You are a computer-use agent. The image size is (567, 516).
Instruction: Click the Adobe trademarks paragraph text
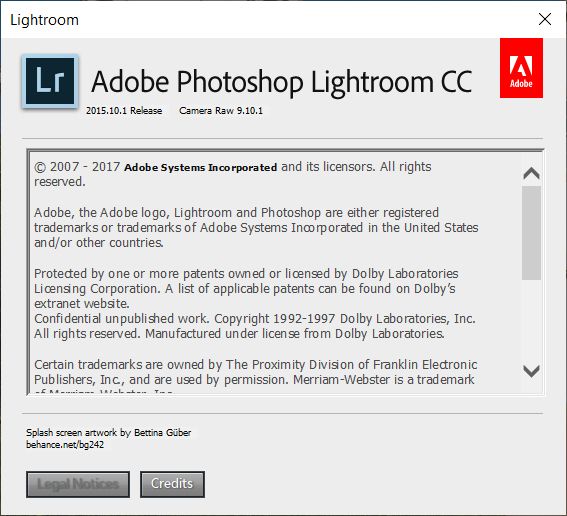click(x=256, y=227)
